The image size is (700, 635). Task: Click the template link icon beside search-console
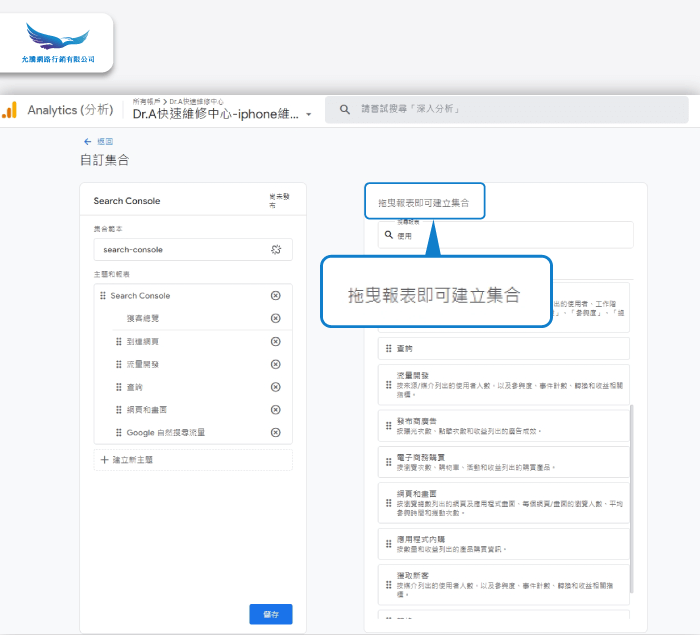[x=277, y=249]
